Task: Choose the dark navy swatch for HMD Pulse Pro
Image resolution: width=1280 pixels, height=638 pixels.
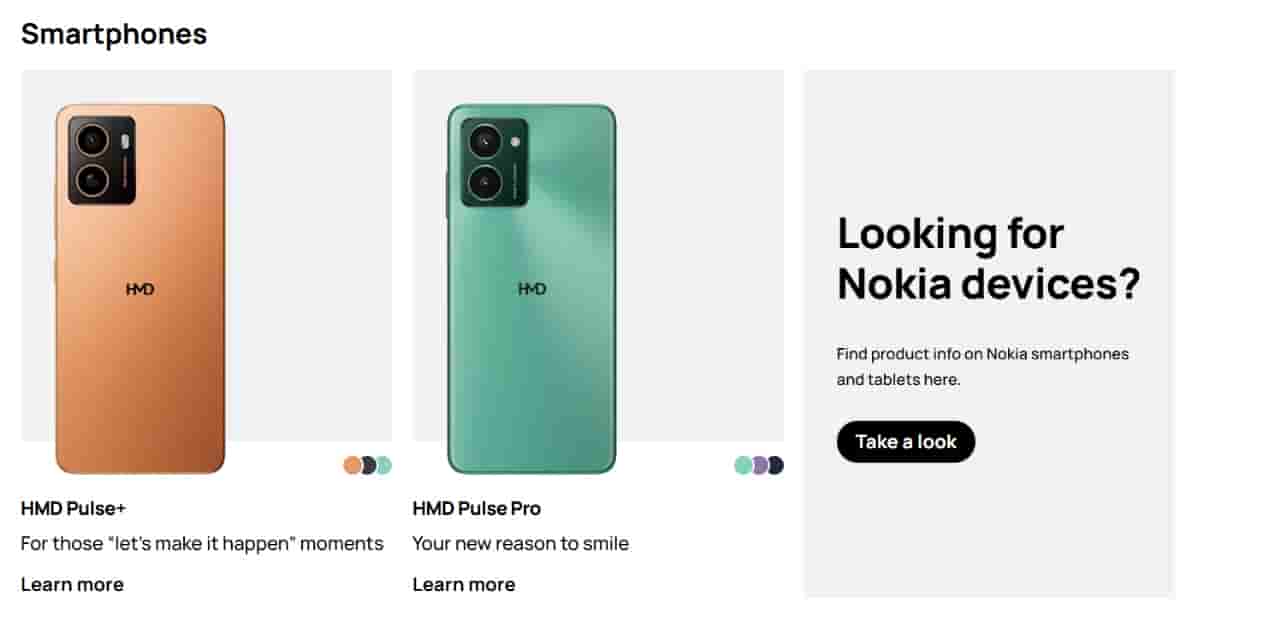Action: 776,465
